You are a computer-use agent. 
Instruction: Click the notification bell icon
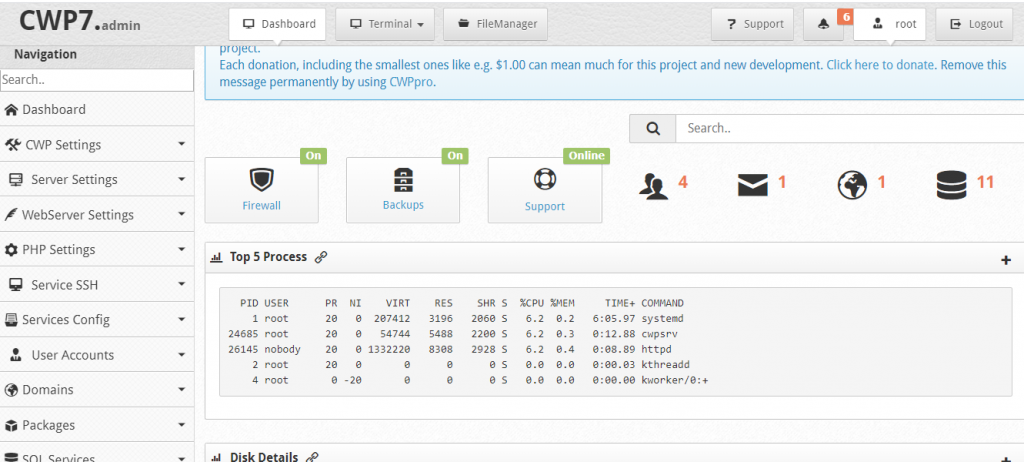(823, 24)
